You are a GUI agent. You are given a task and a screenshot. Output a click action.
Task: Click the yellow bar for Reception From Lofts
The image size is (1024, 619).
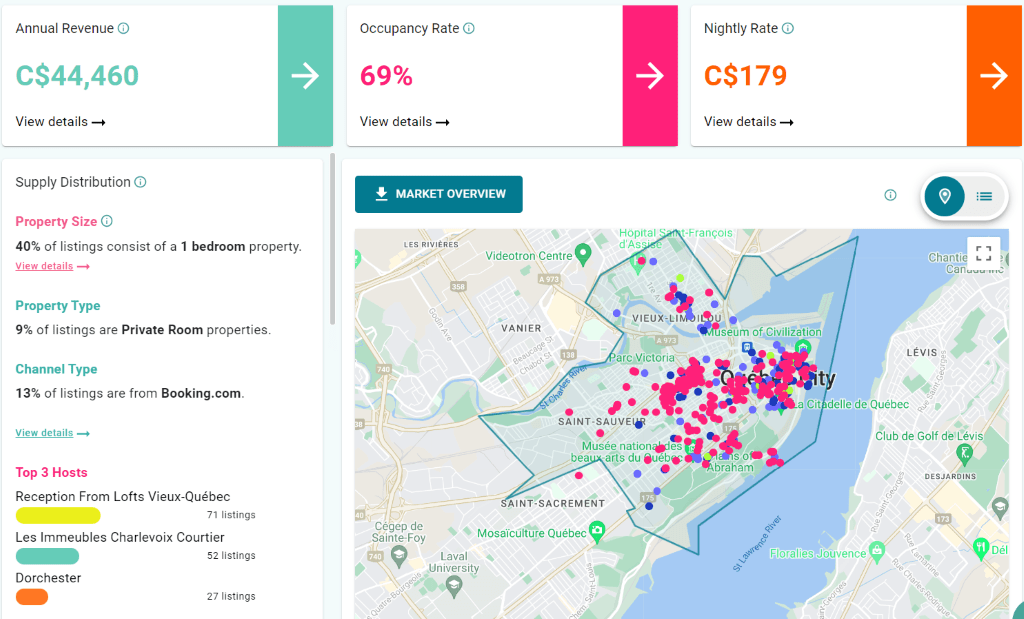[57, 515]
